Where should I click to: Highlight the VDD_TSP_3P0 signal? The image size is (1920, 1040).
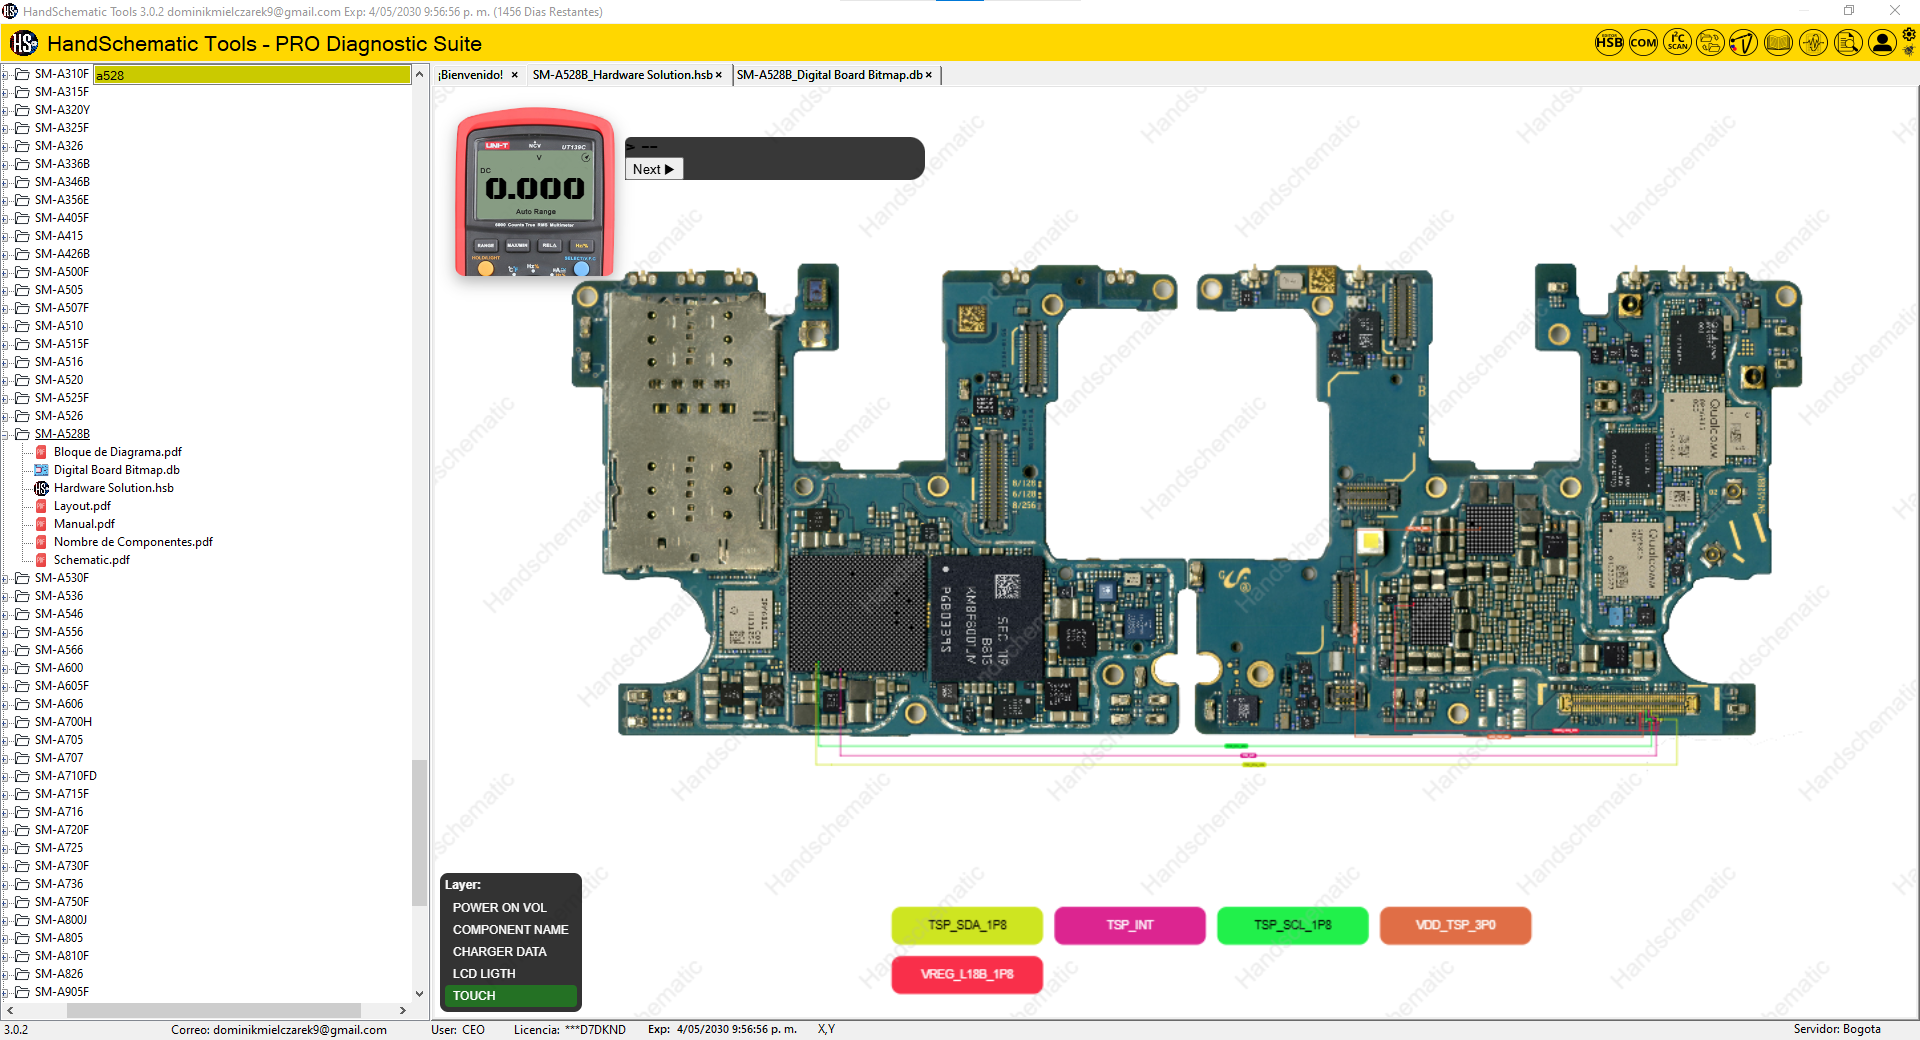coord(1455,925)
